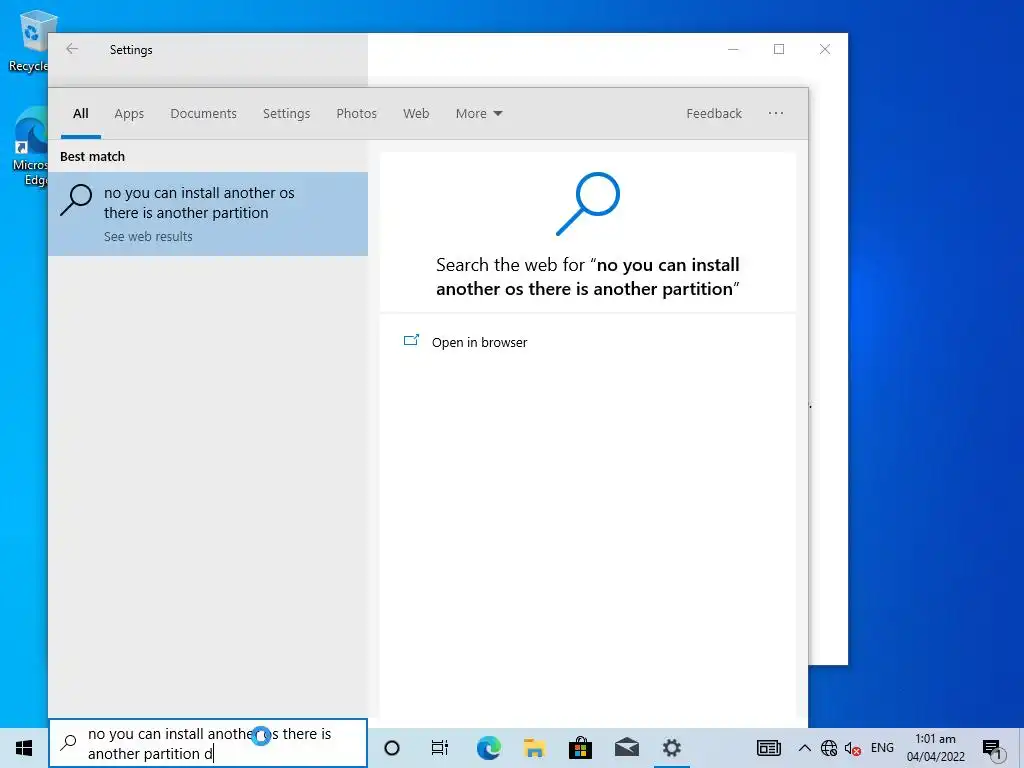Image resolution: width=1024 pixels, height=768 pixels.
Task: Click the Best match heading text
Action: 92,157
